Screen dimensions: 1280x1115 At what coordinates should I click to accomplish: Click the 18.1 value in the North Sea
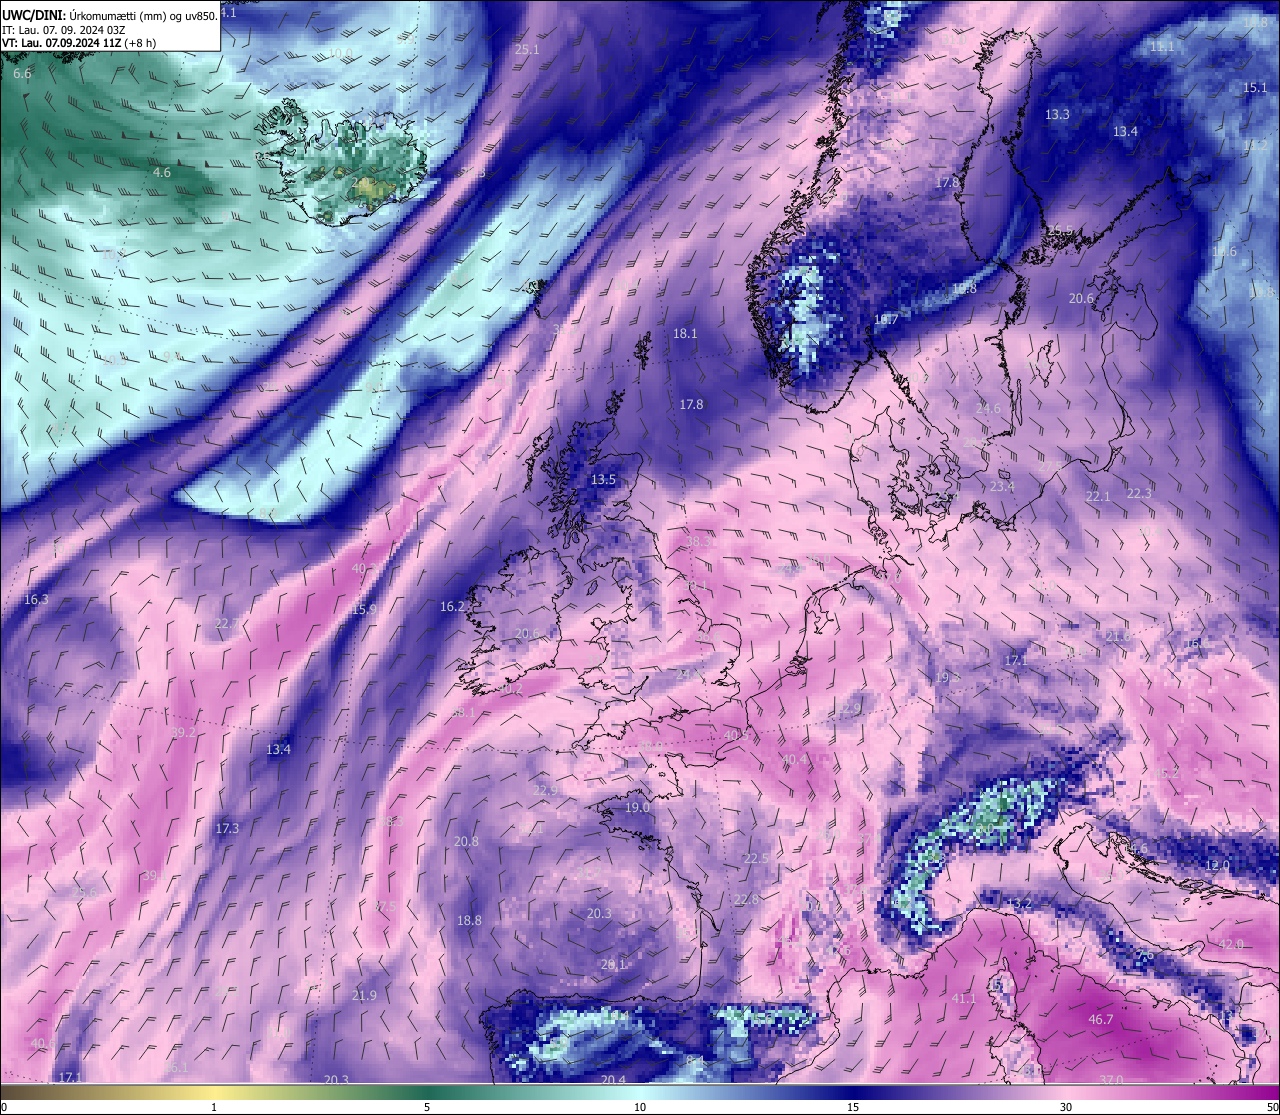685,333
